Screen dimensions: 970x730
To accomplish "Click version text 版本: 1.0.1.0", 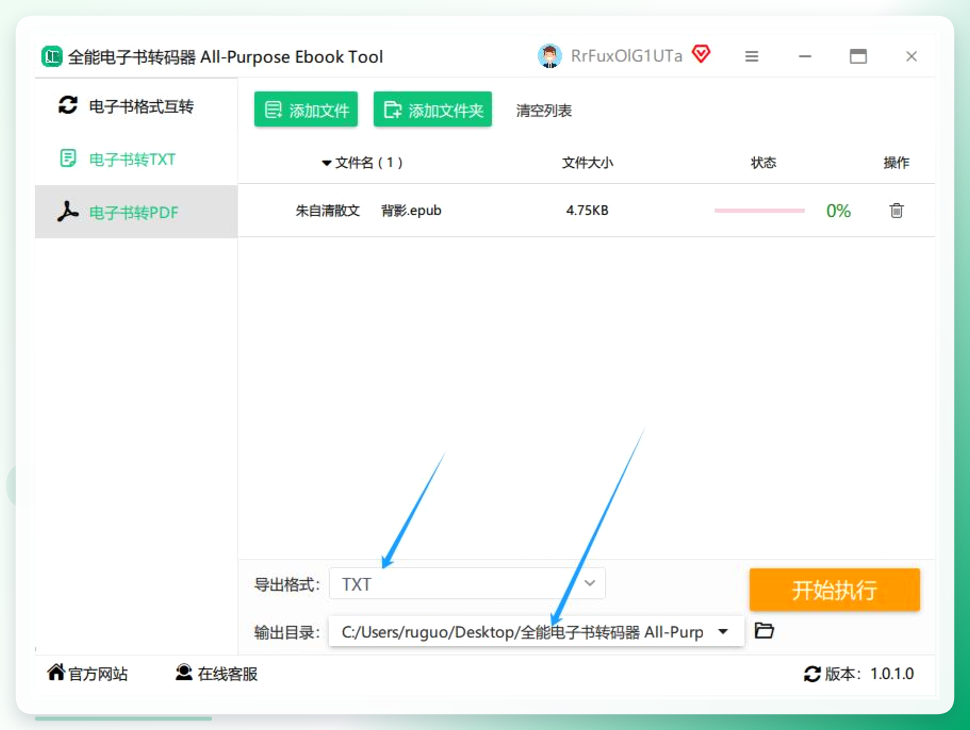I will coord(869,674).
